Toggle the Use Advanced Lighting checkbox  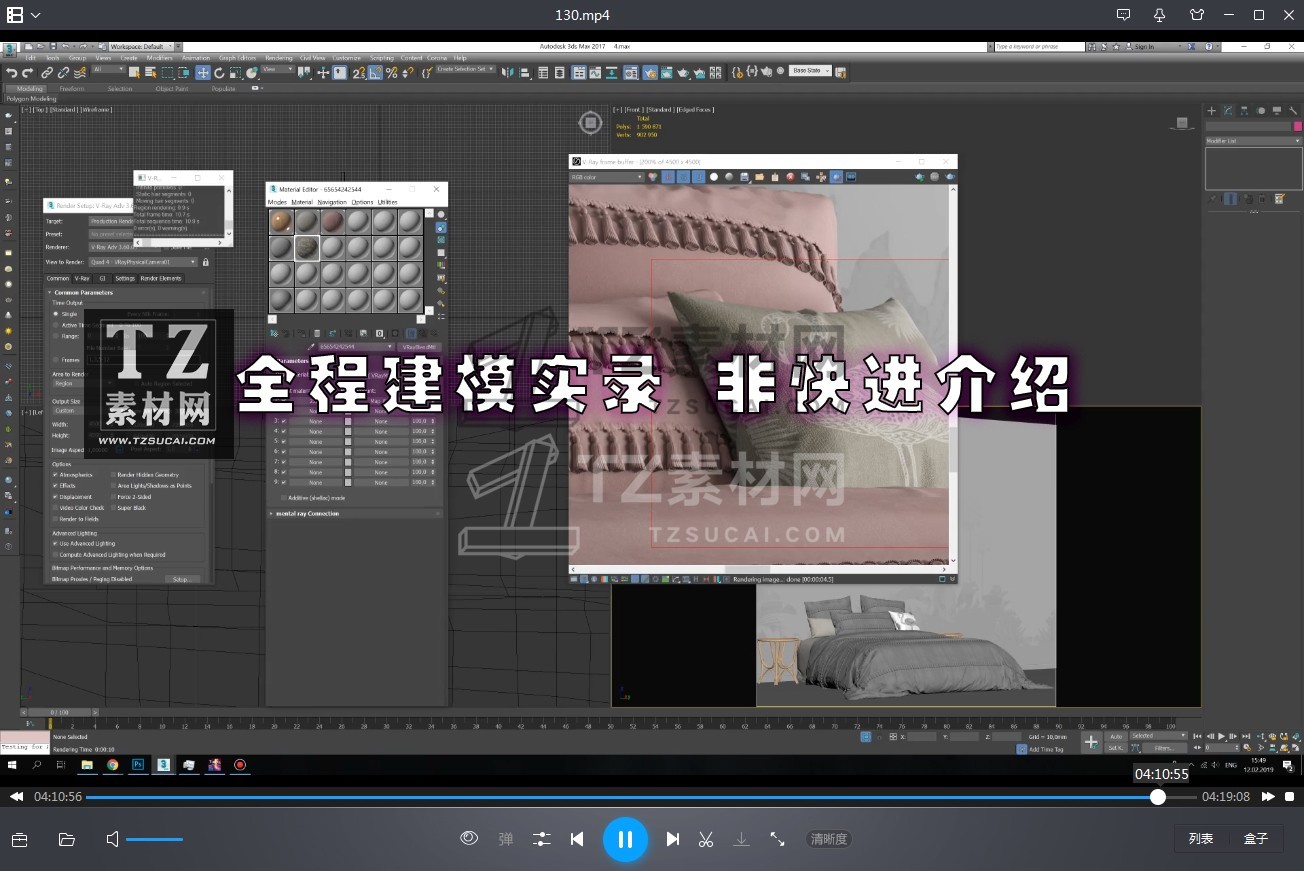pos(55,543)
